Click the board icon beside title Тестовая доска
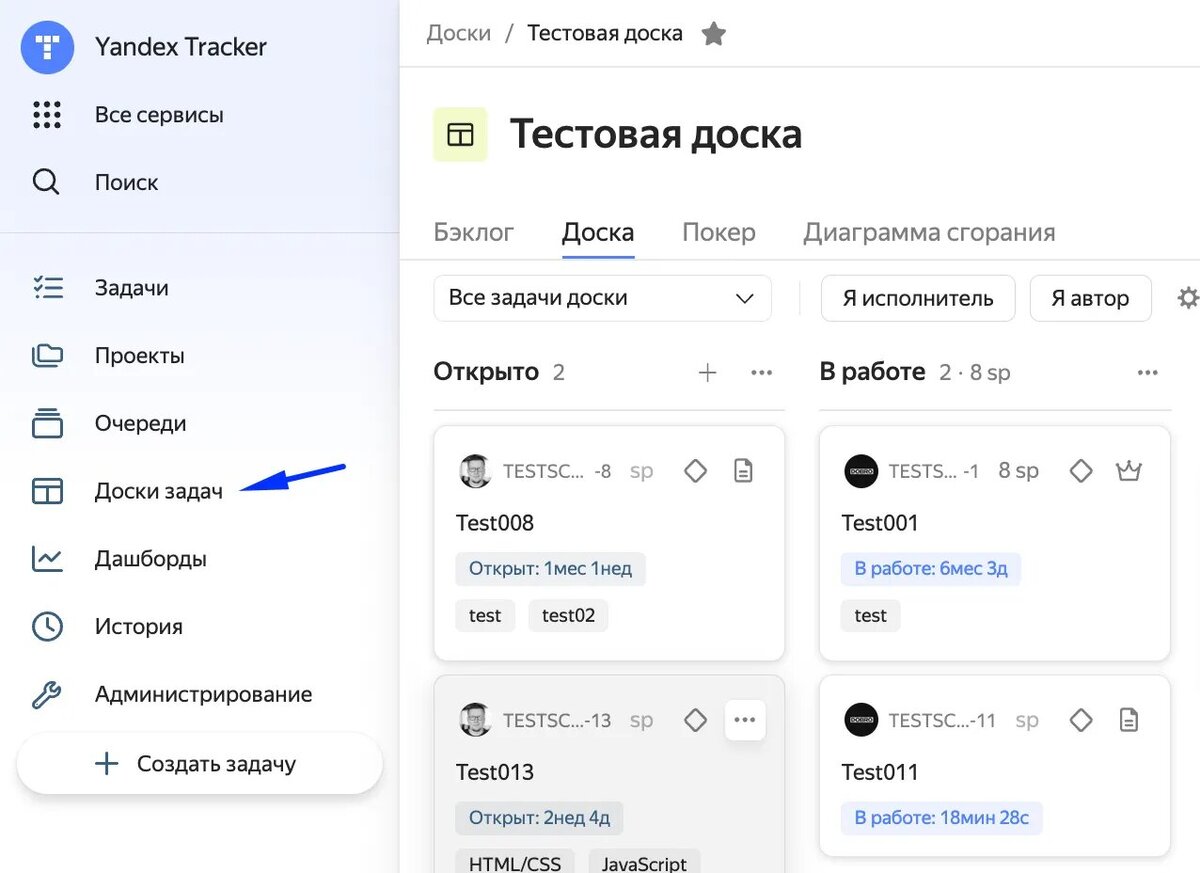1200x873 pixels. 460,134
